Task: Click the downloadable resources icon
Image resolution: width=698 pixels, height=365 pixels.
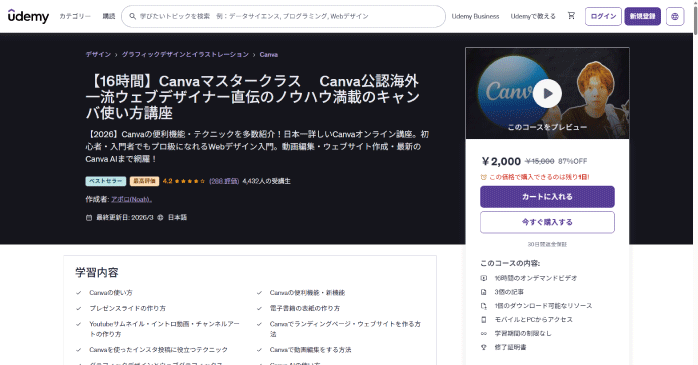Action: (x=483, y=305)
